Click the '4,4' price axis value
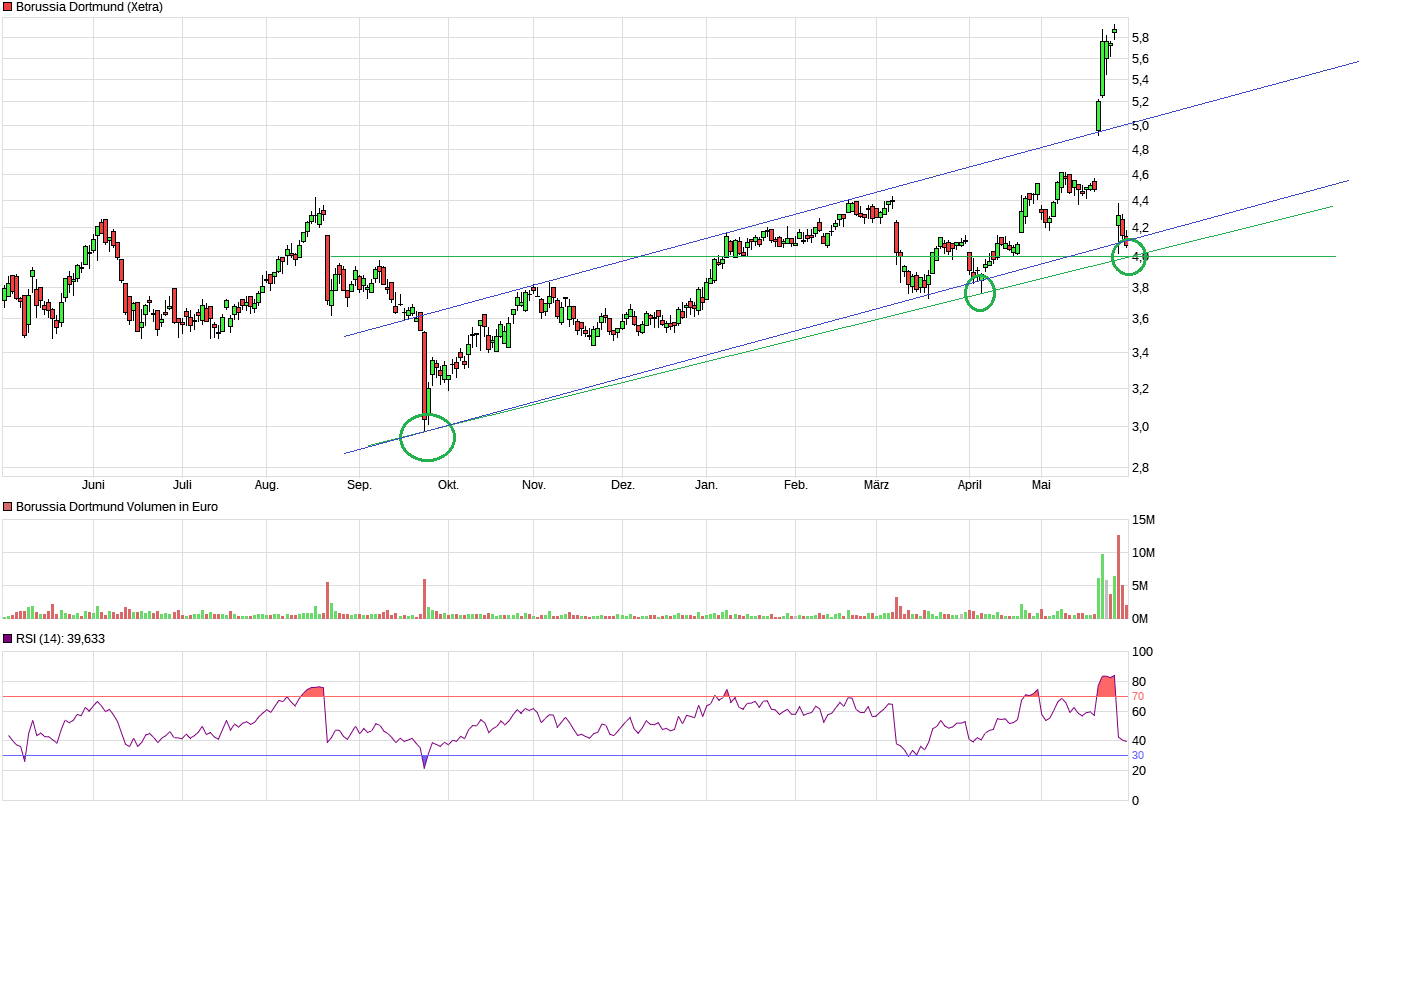The width and height of the screenshot is (1421, 983). tap(1140, 201)
